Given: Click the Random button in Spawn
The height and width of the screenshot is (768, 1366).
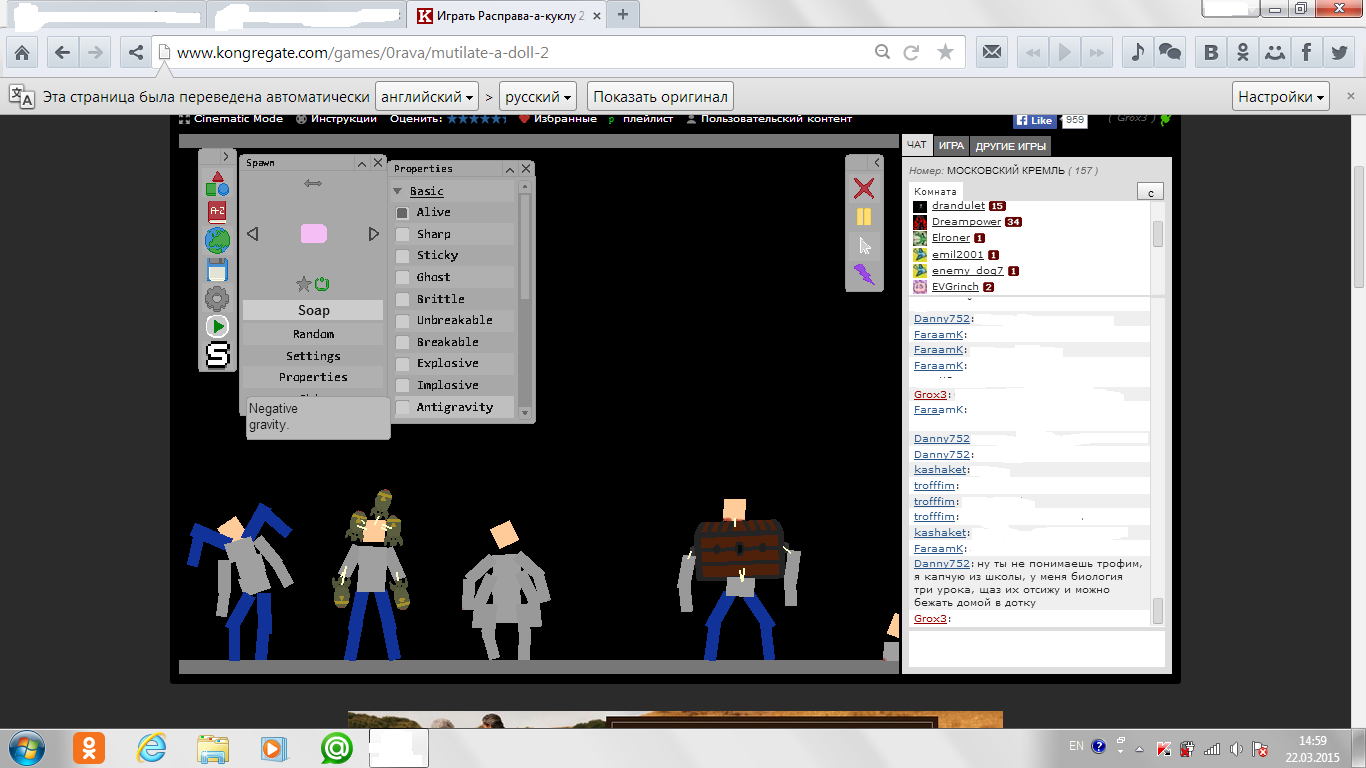Looking at the screenshot, I should point(313,334).
